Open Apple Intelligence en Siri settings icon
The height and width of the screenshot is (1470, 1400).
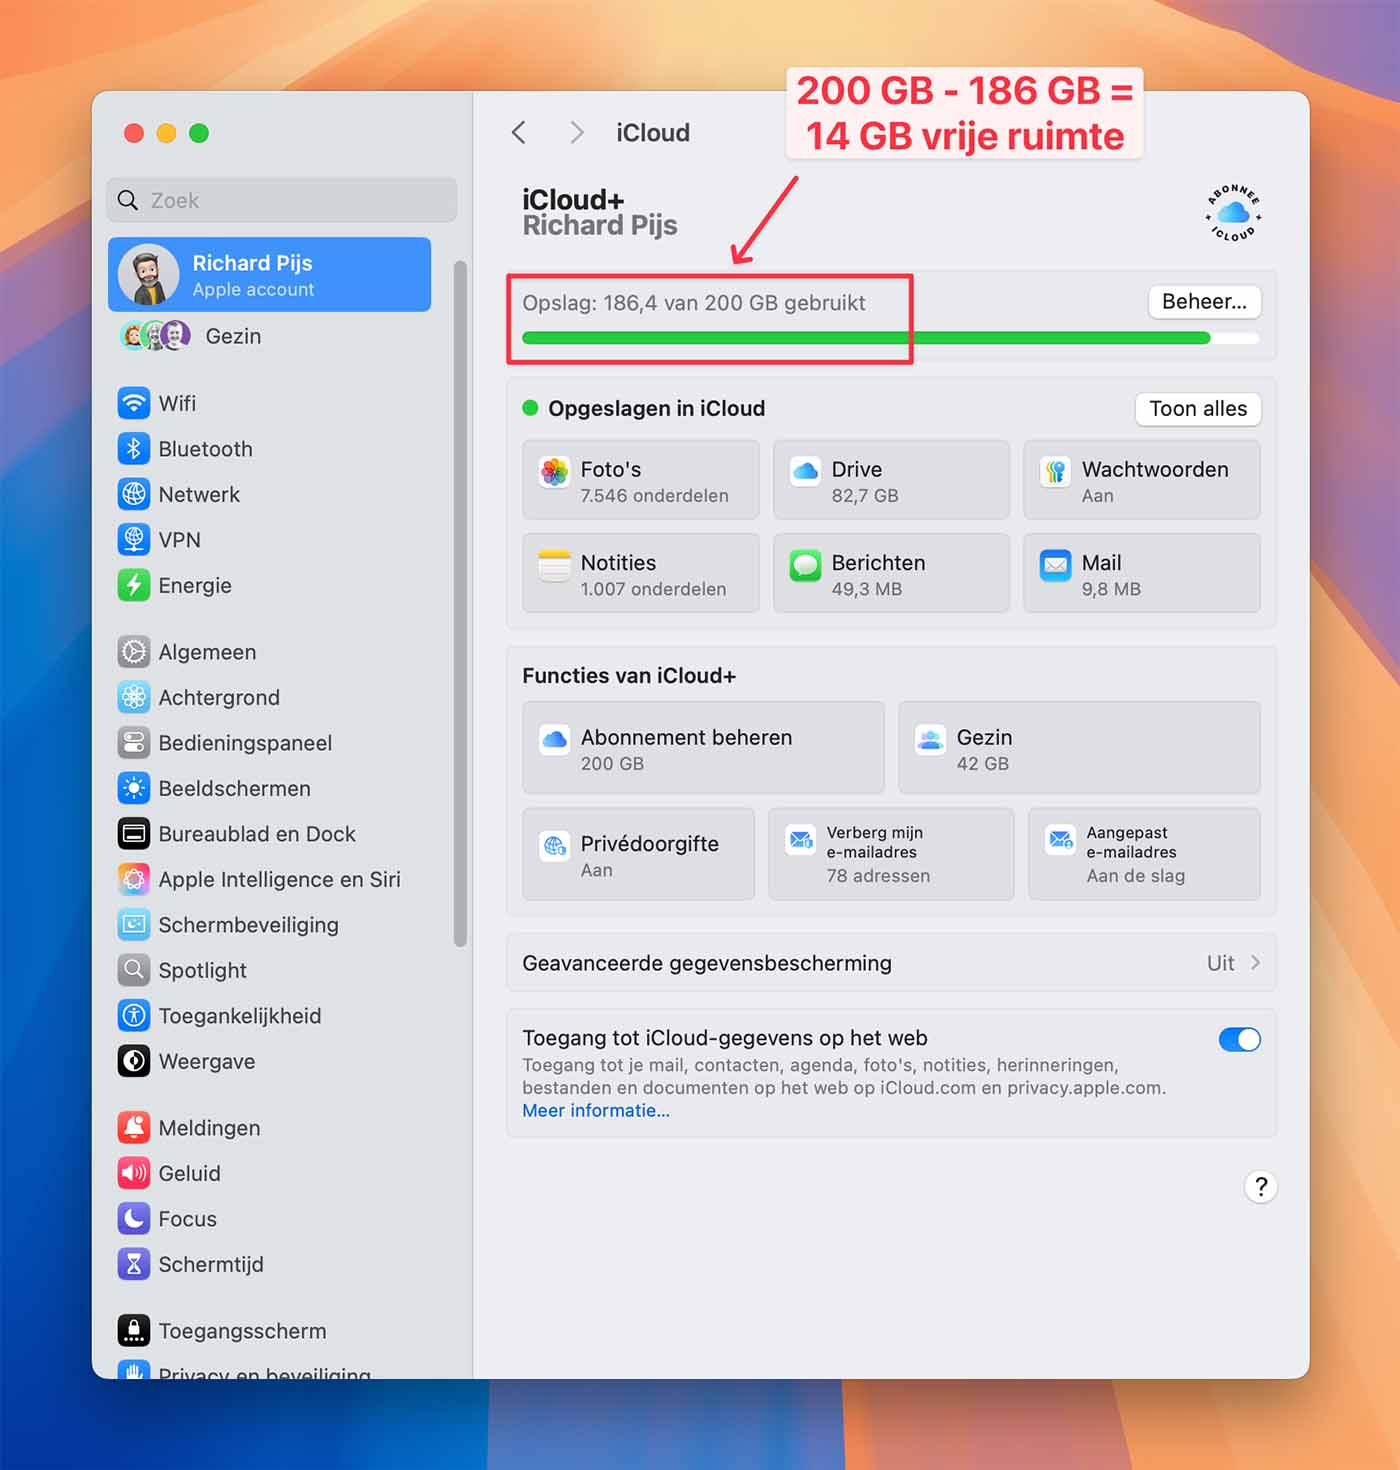(x=134, y=879)
